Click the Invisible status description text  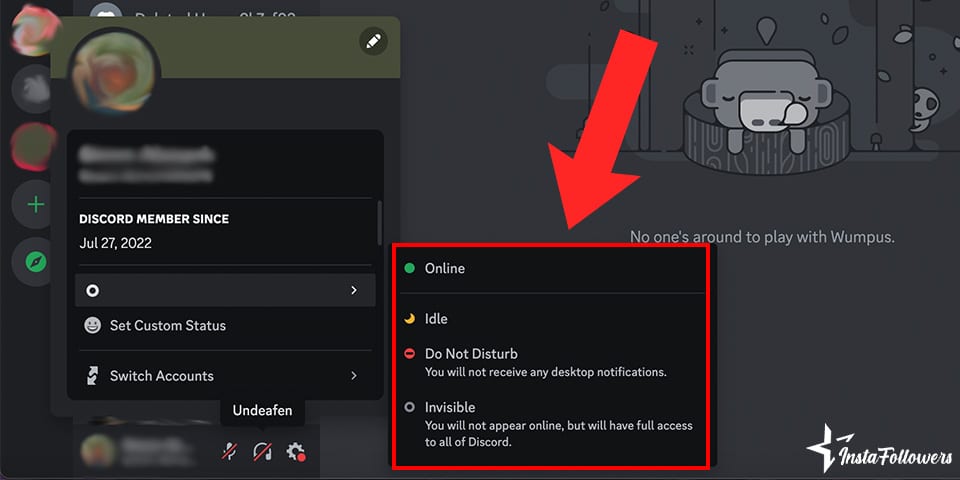tap(559, 433)
